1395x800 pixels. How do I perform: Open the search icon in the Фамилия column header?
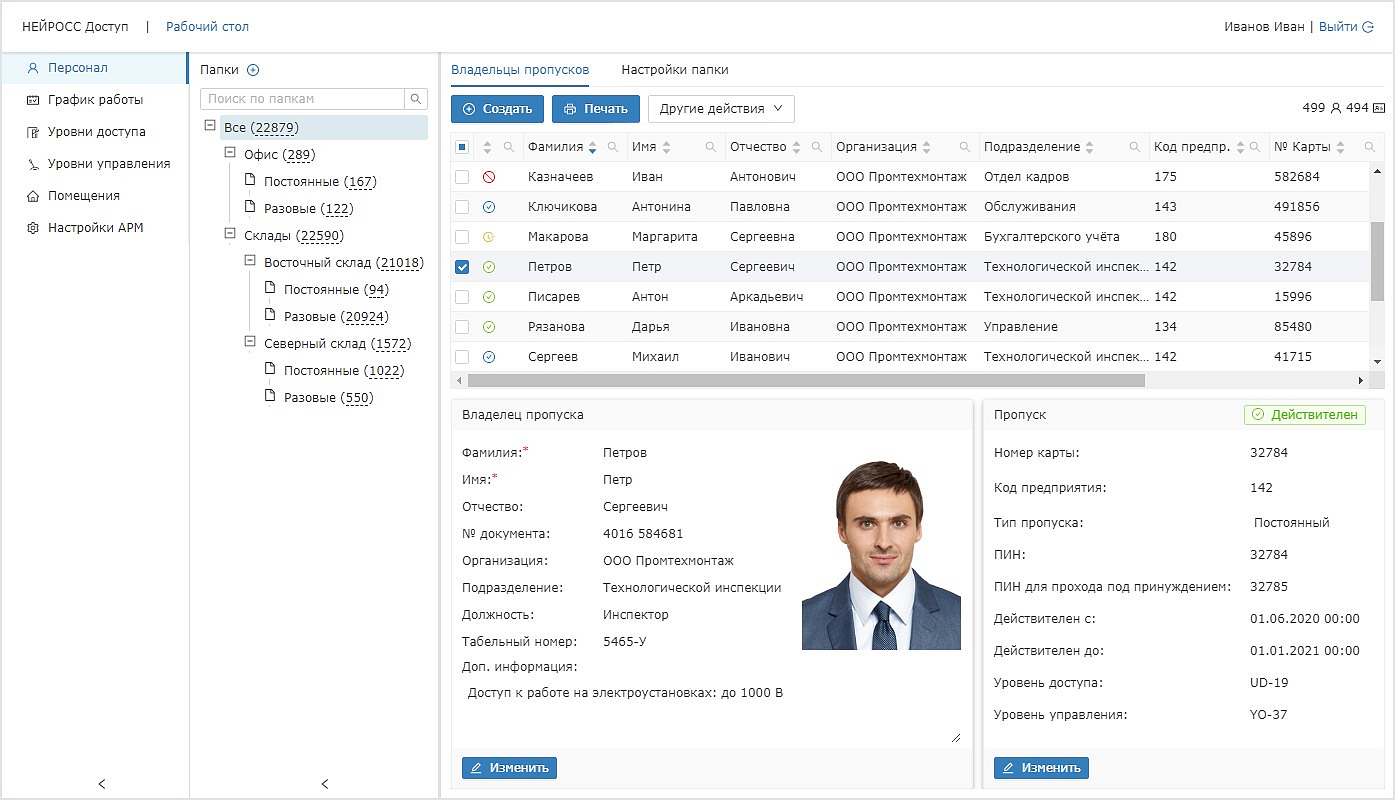(614, 146)
